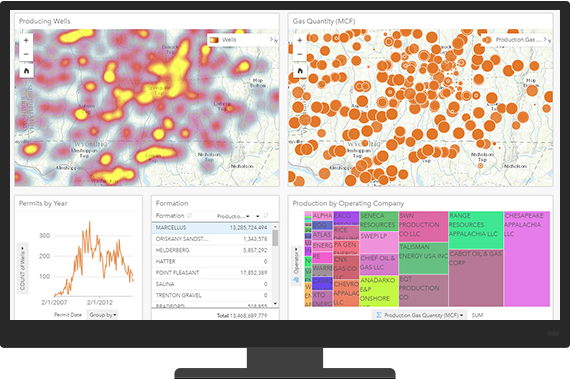Reset Producing Wells map to home extent
The height and width of the screenshot is (379, 570).
(x=26, y=71)
